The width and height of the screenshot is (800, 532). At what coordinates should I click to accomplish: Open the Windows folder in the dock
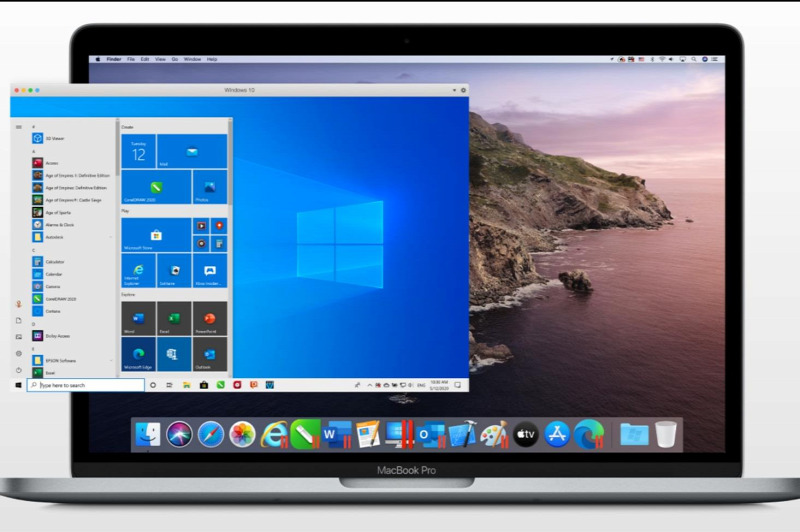pos(634,435)
